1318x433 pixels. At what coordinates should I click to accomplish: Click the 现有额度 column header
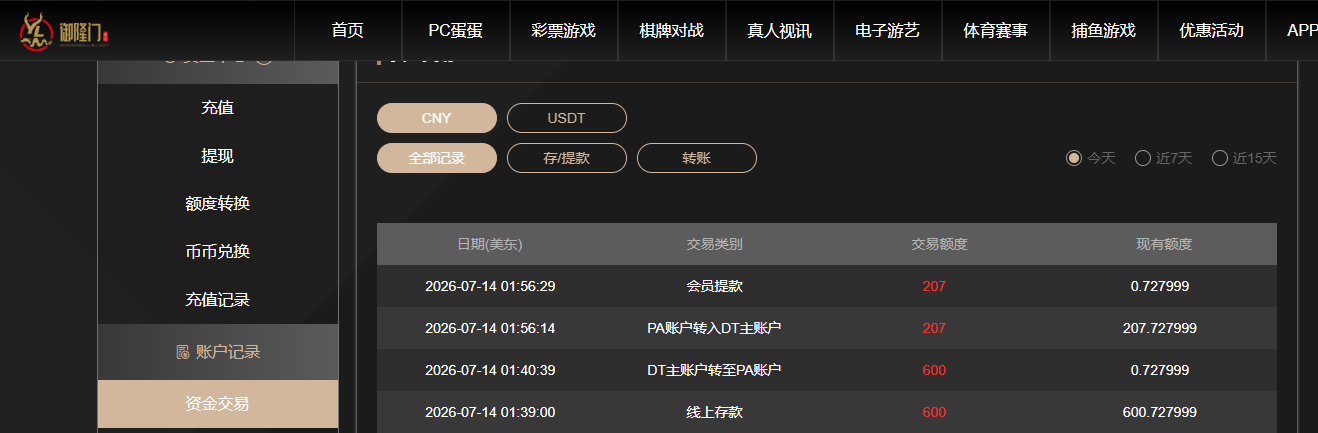point(1164,244)
